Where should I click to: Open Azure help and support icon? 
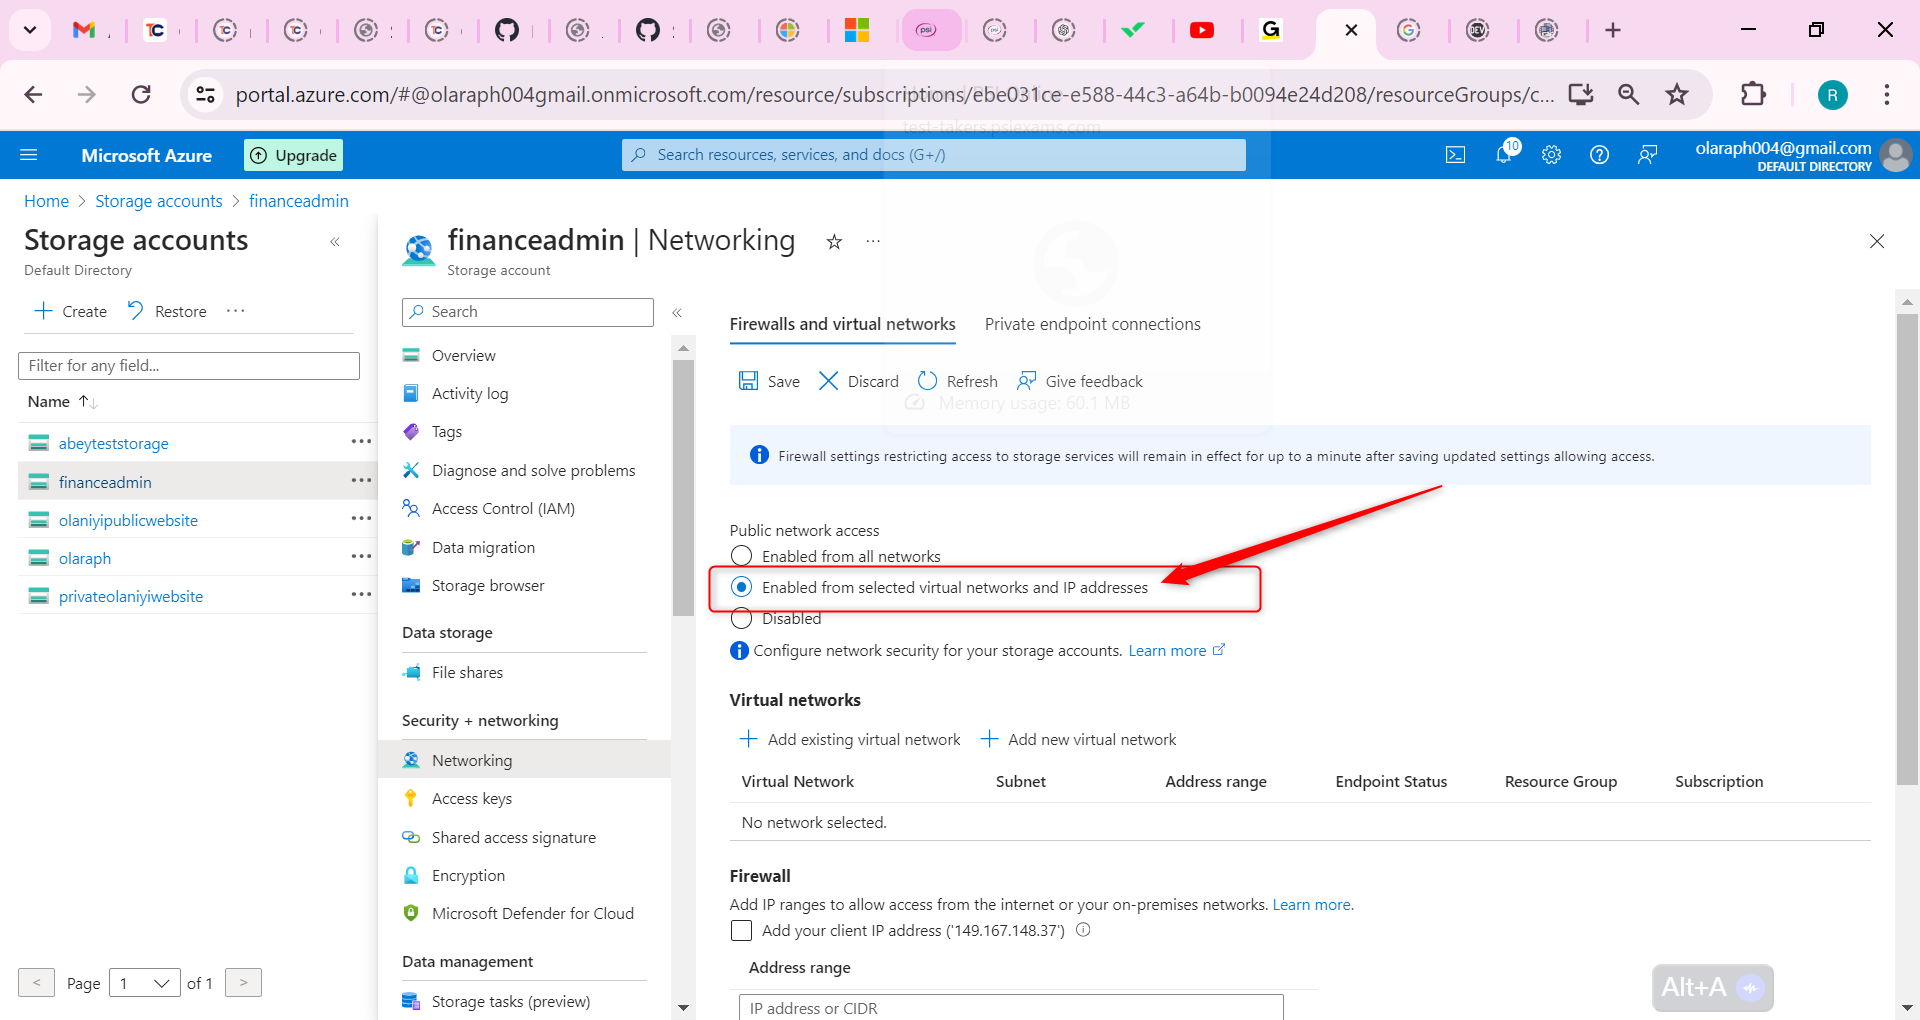tap(1599, 155)
